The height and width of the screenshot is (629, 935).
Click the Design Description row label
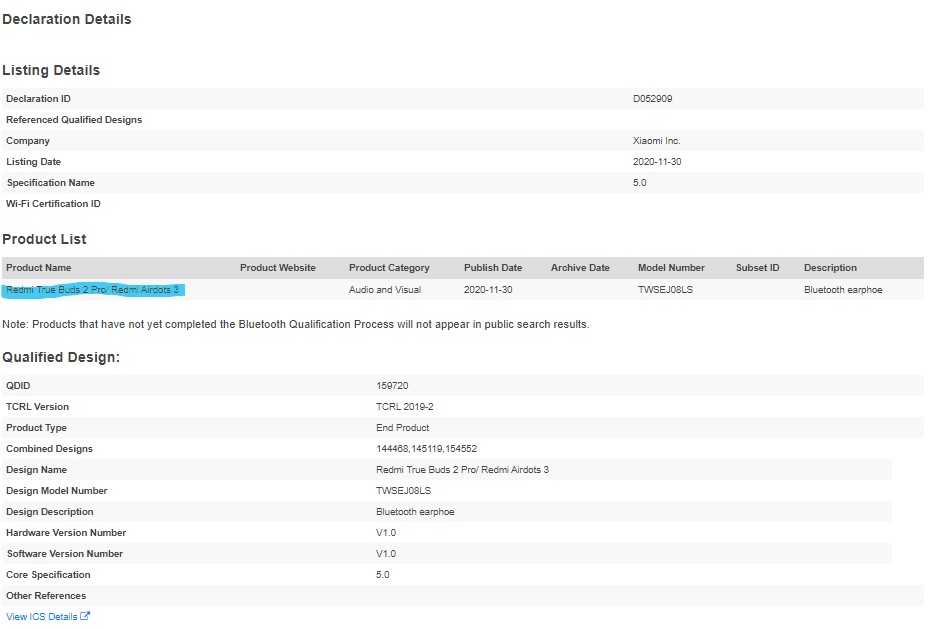click(49, 512)
